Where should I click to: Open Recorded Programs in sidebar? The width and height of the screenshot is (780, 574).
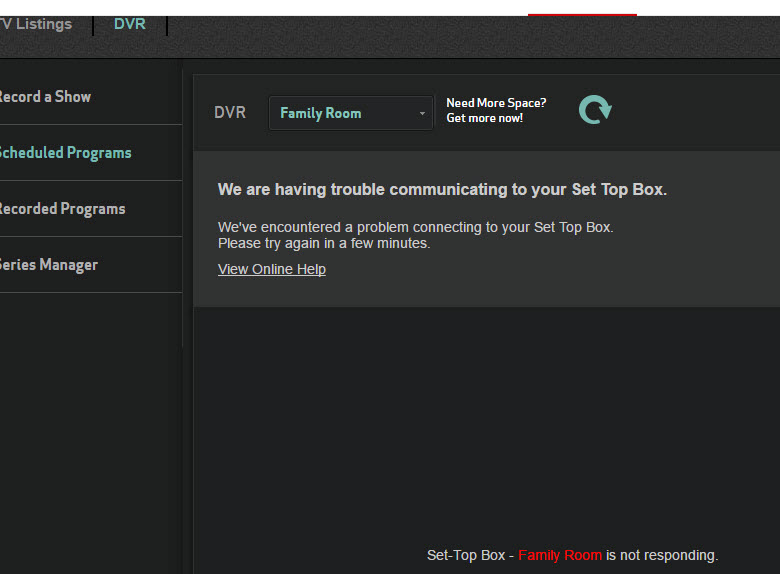[63, 209]
